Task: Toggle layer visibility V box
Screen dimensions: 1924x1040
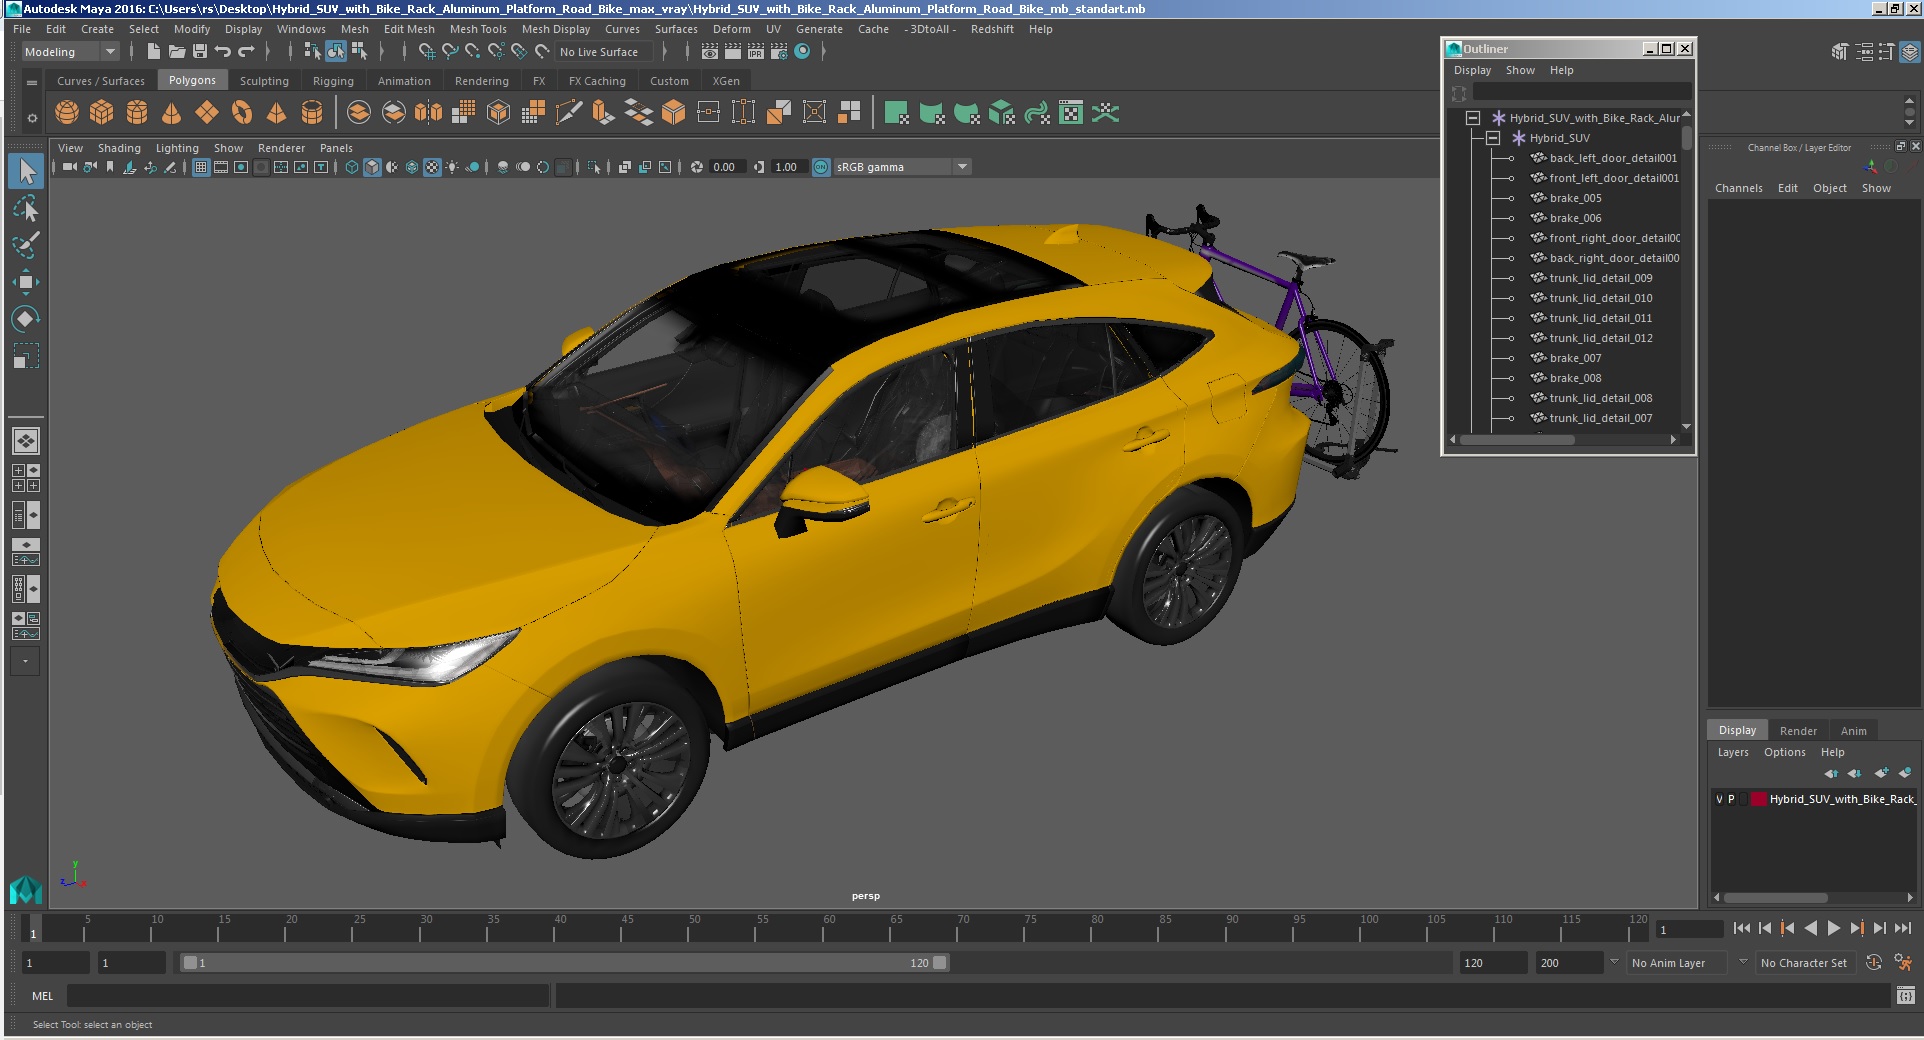Action: point(1720,799)
